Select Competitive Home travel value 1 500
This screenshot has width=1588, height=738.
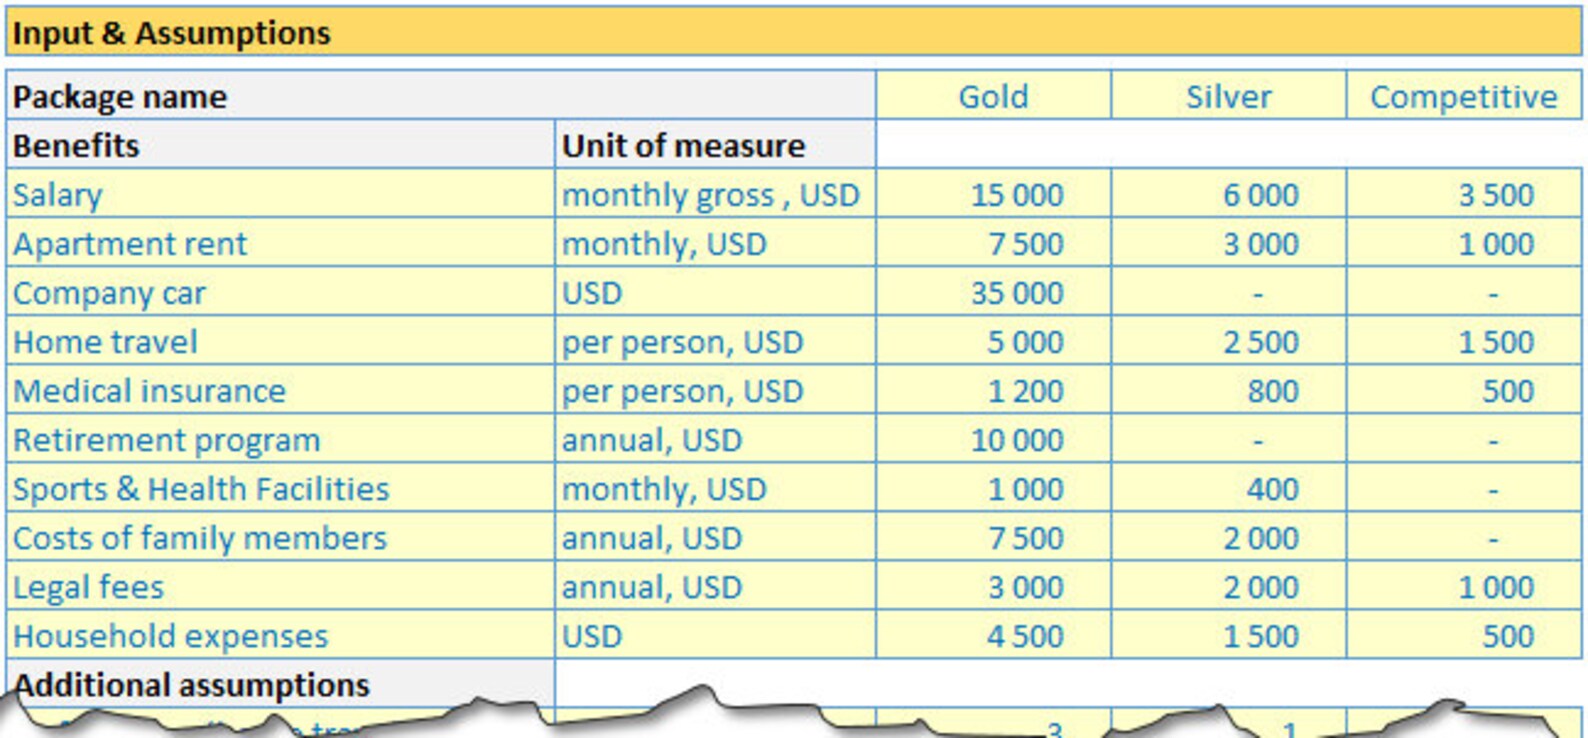[x=1464, y=341]
